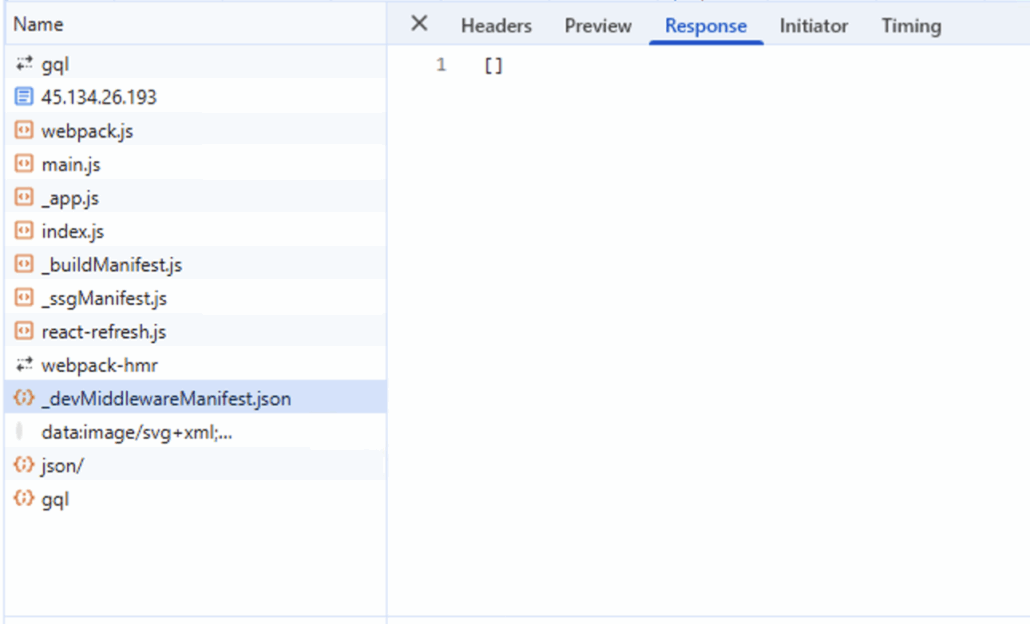Select the _buildManifest.js request
The width and height of the screenshot is (1030, 624).
[x=111, y=265]
